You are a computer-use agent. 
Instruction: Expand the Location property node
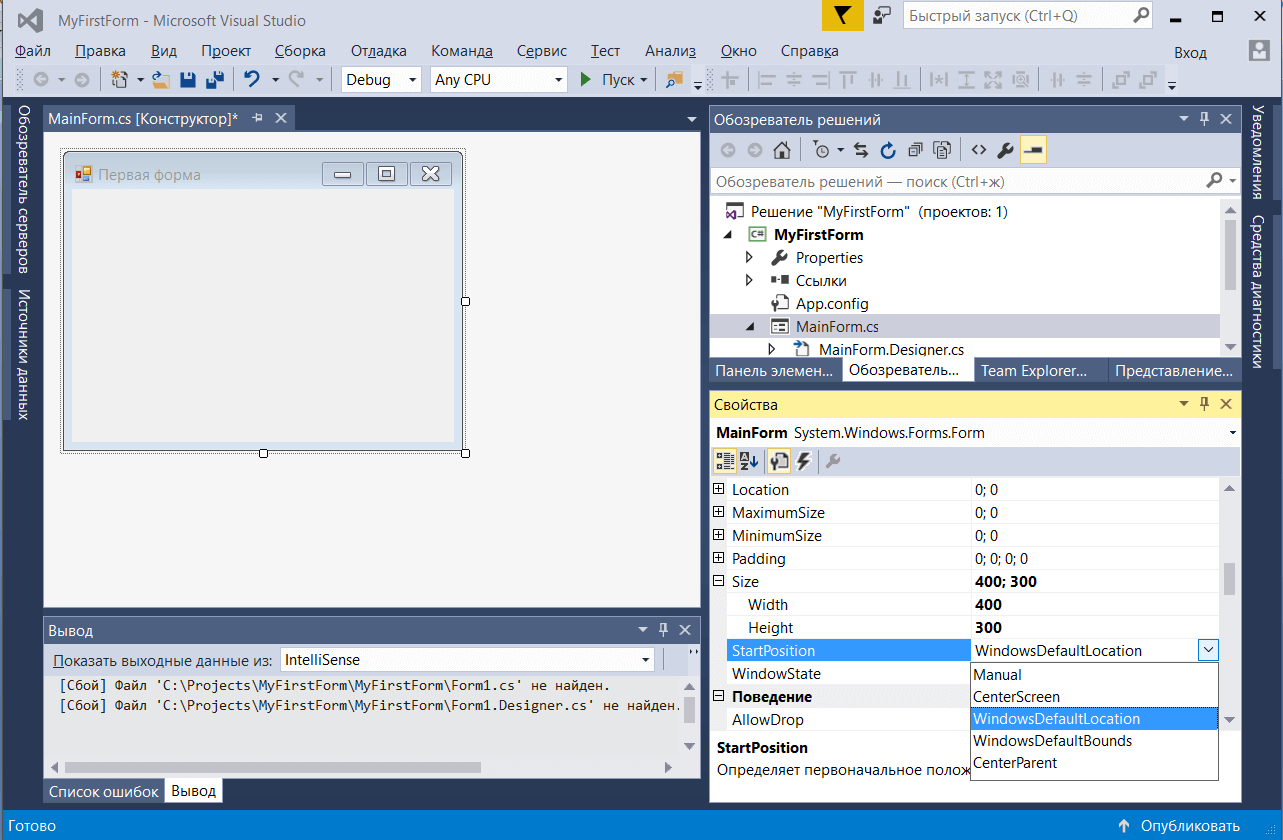718,489
